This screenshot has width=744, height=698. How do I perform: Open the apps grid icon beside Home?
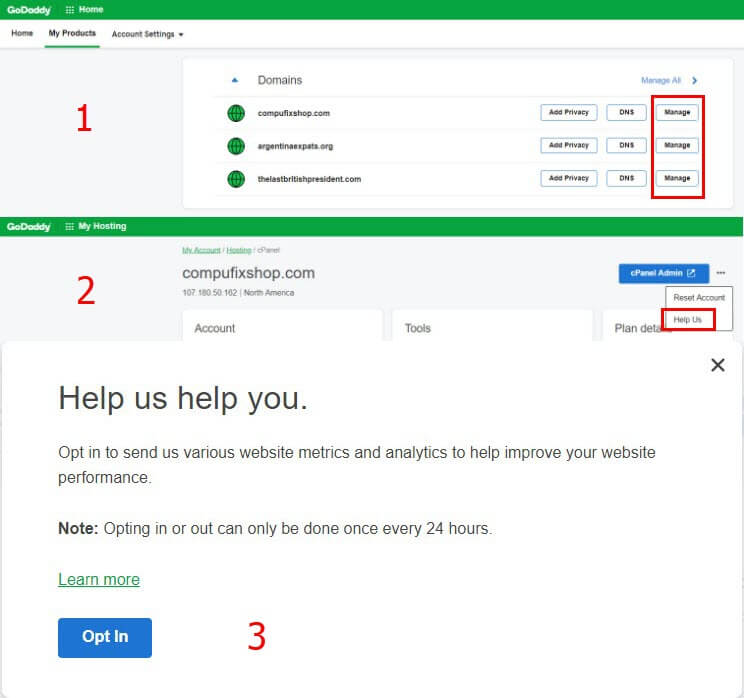69,10
